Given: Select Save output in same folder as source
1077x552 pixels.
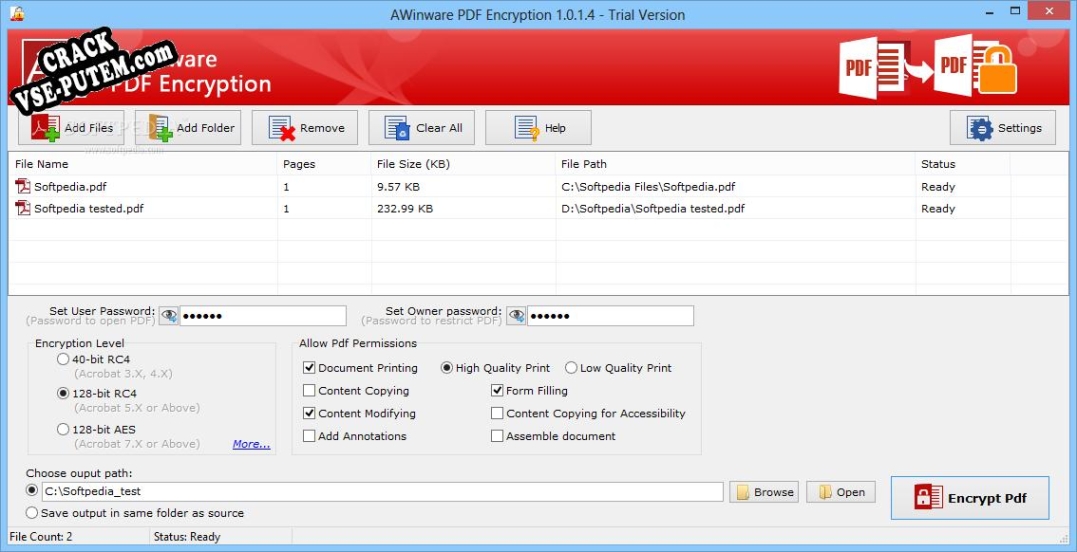Looking at the screenshot, I should [x=32, y=513].
